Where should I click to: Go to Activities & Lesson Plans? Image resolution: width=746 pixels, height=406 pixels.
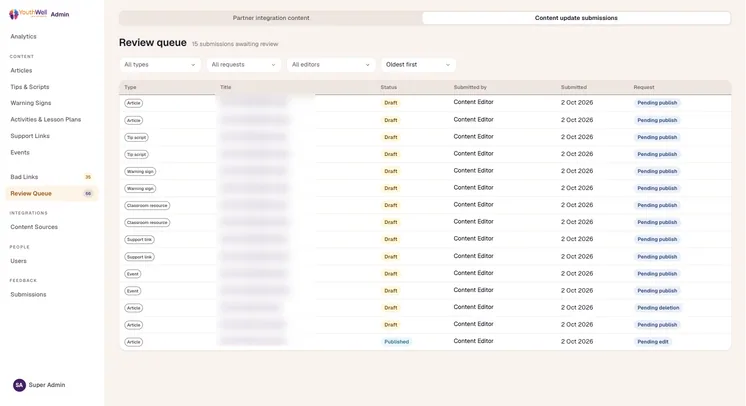tap(46, 119)
